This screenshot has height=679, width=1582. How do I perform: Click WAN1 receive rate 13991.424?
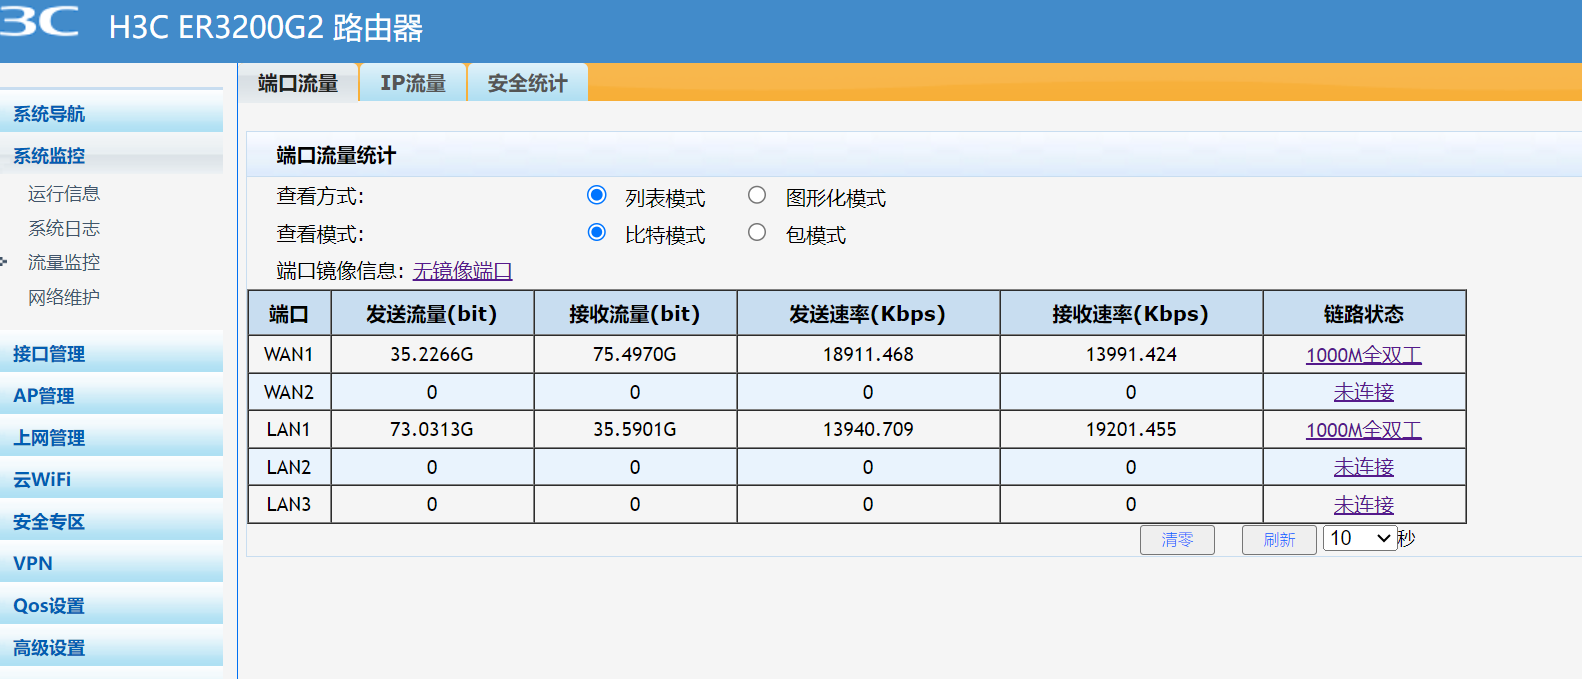click(x=1131, y=354)
